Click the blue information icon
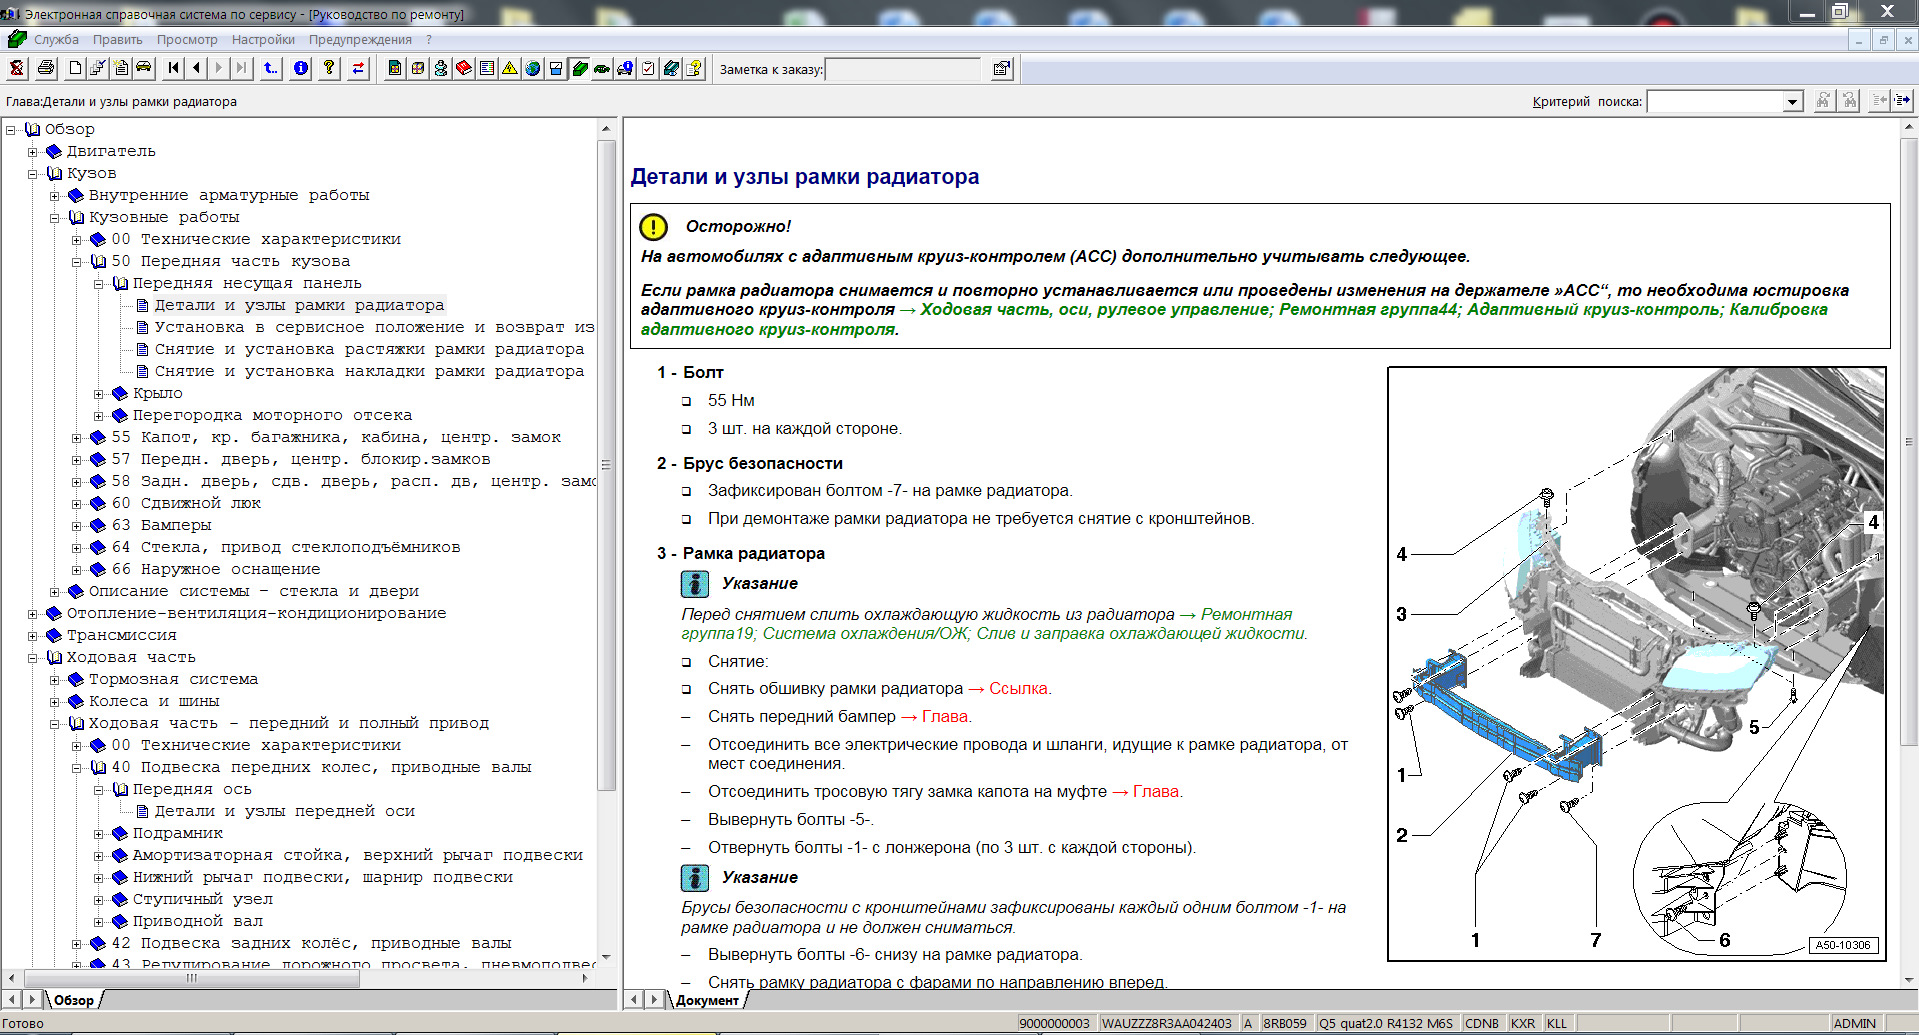The height and width of the screenshot is (1035, 1919). point(301,68)
